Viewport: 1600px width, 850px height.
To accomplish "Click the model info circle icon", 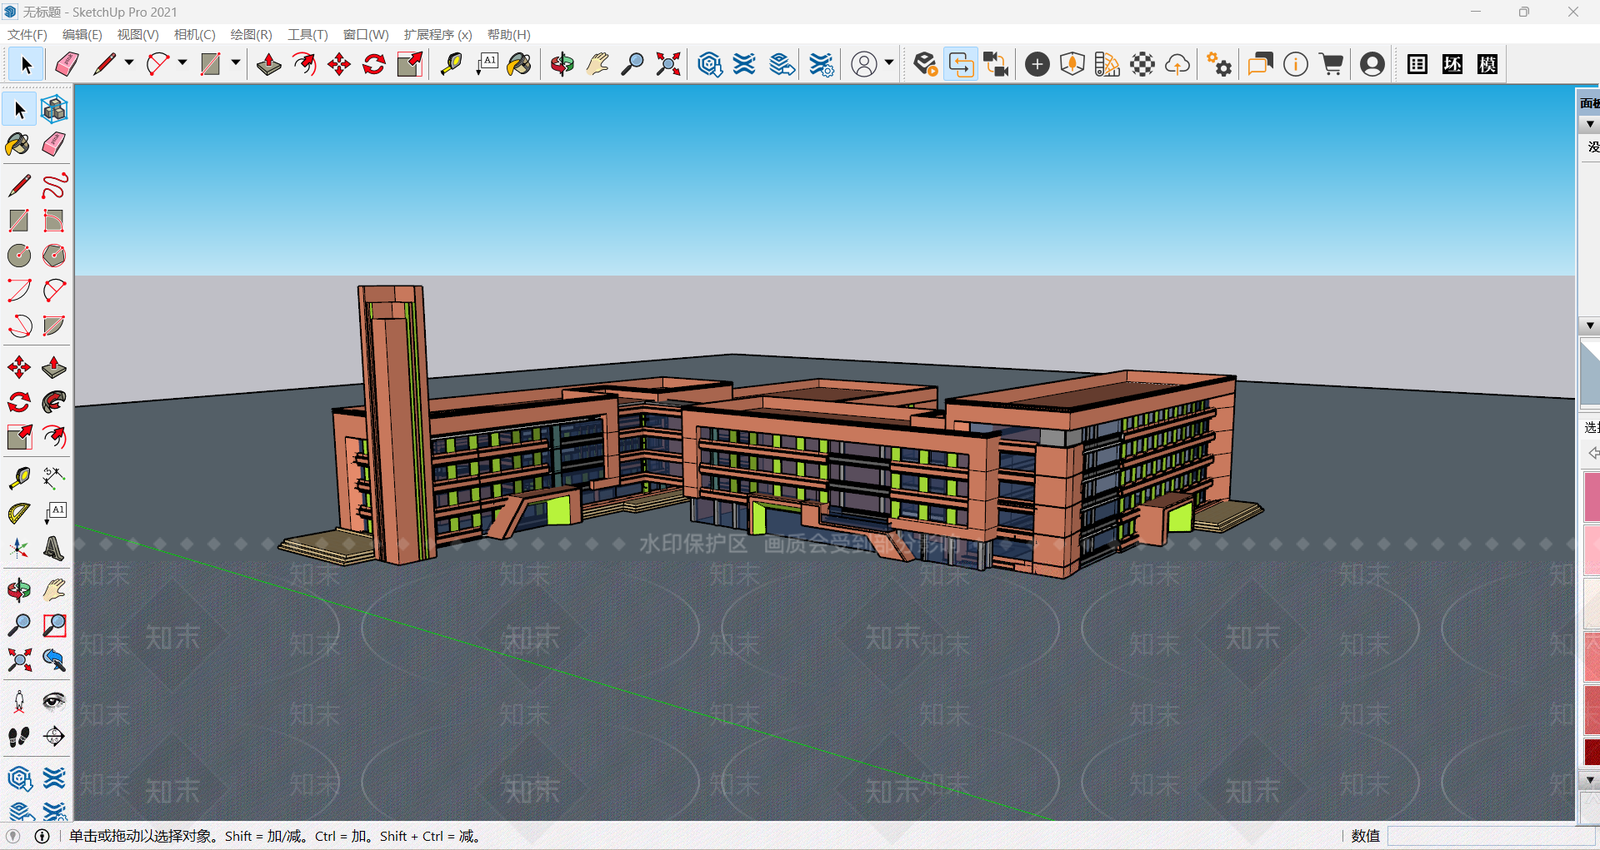I will [1295, 64].
